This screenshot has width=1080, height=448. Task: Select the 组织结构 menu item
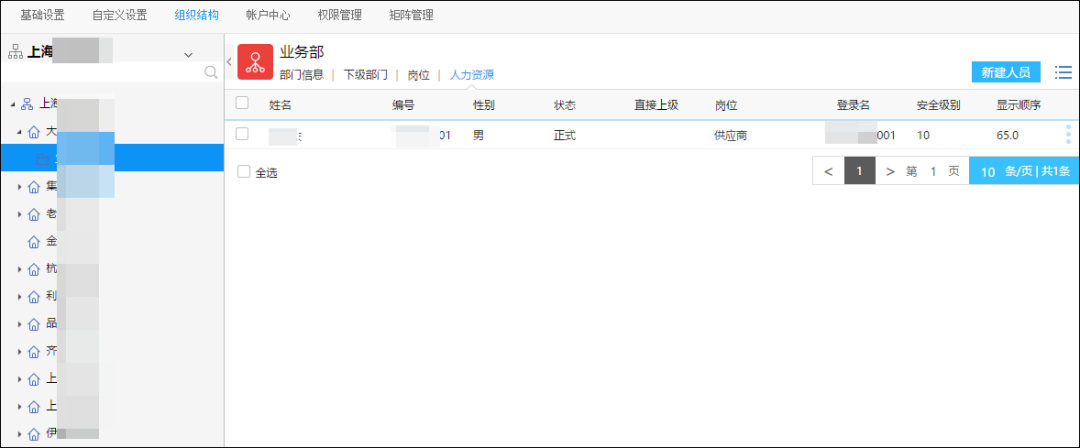point(197,15)
